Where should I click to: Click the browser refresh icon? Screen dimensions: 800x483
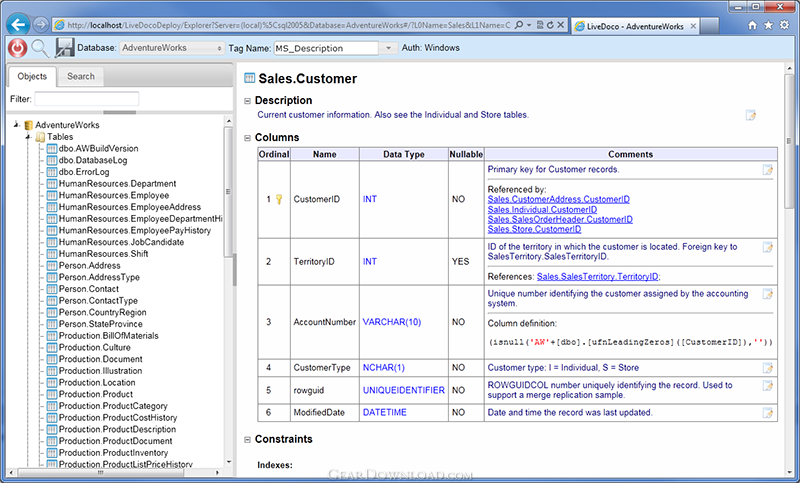pos(550,24)
